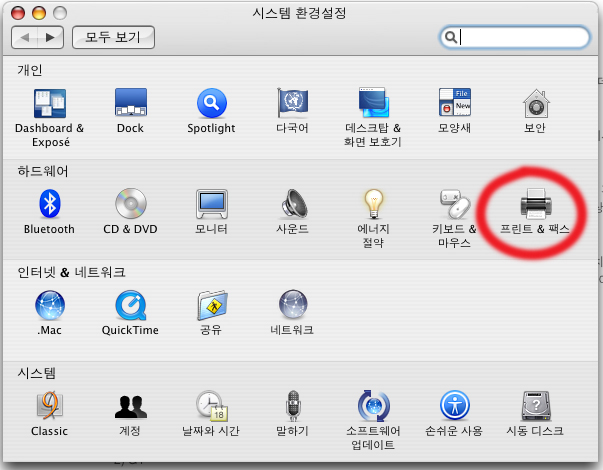603x470 pixels.
Task: Open CD & DVD preferences
Action: [x=130, y=205]
